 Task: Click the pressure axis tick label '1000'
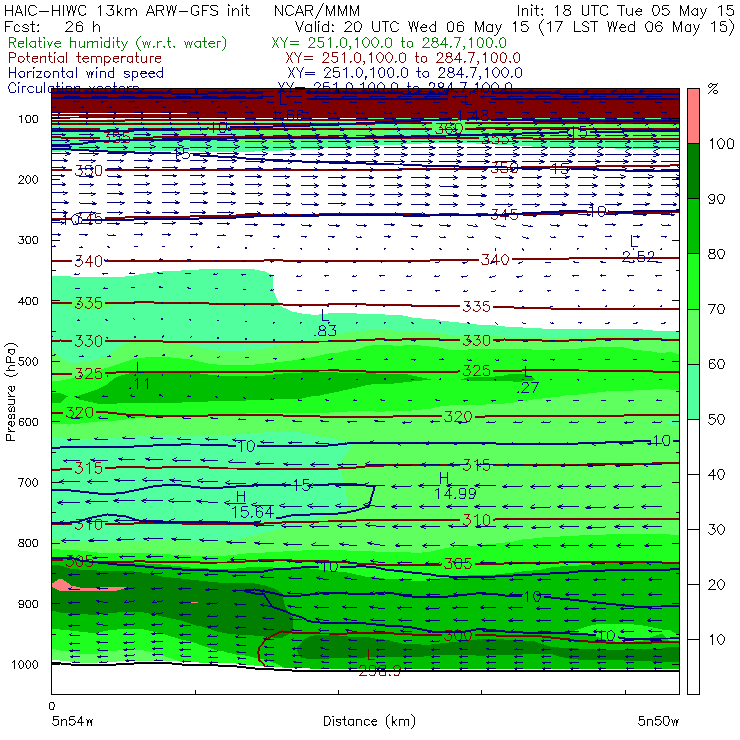[25, 664]
